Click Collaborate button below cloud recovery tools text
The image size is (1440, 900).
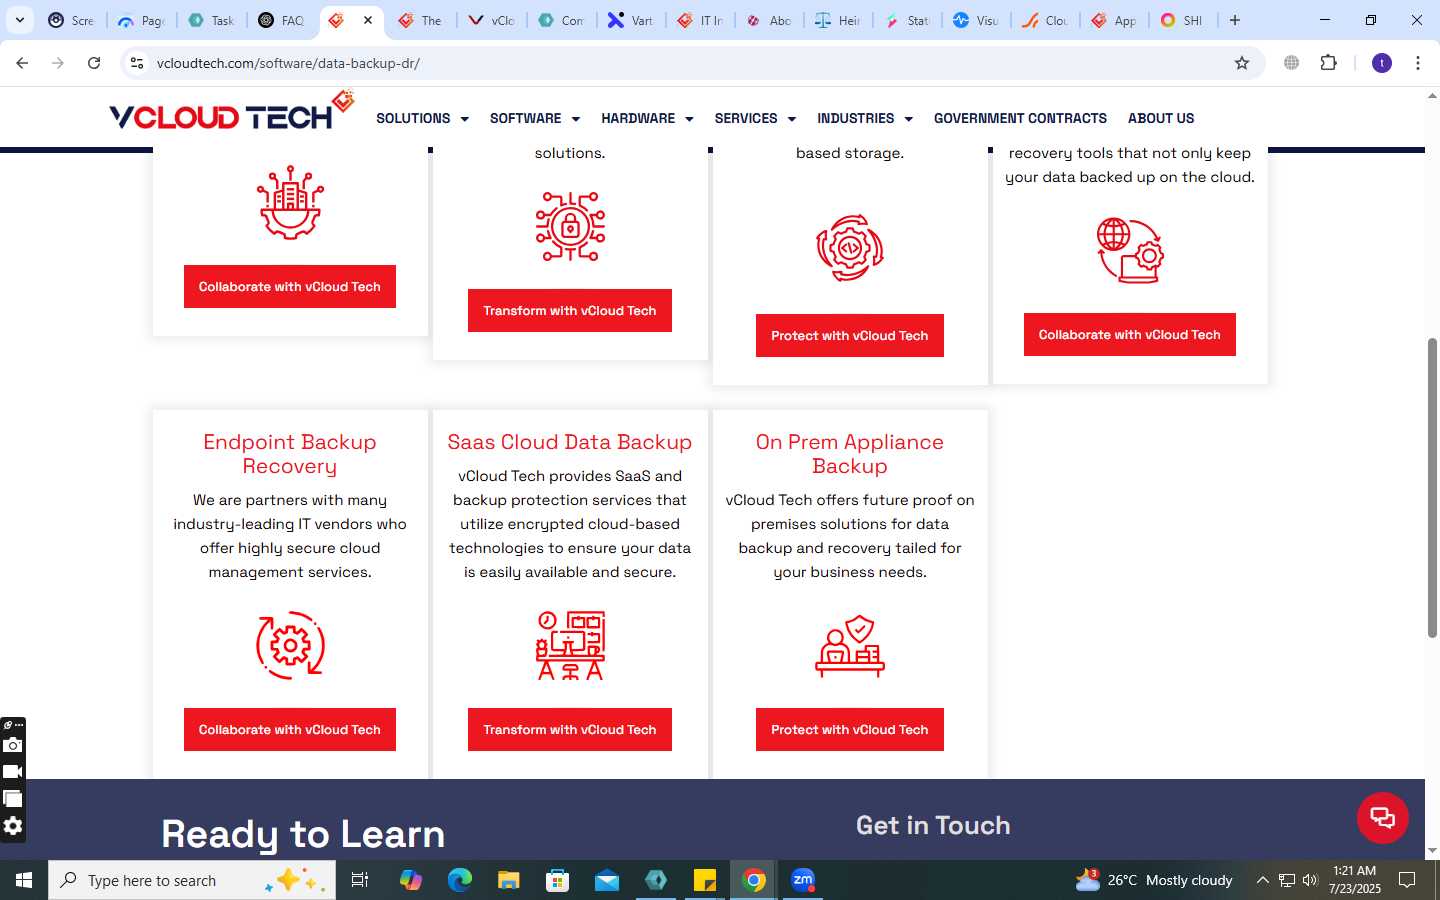click(1130, 334)
